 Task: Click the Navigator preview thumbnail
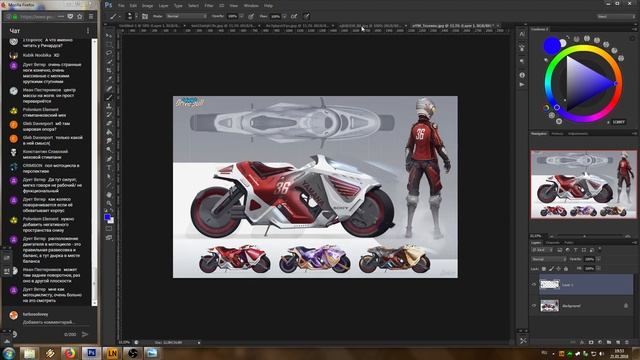coord(584,184)
